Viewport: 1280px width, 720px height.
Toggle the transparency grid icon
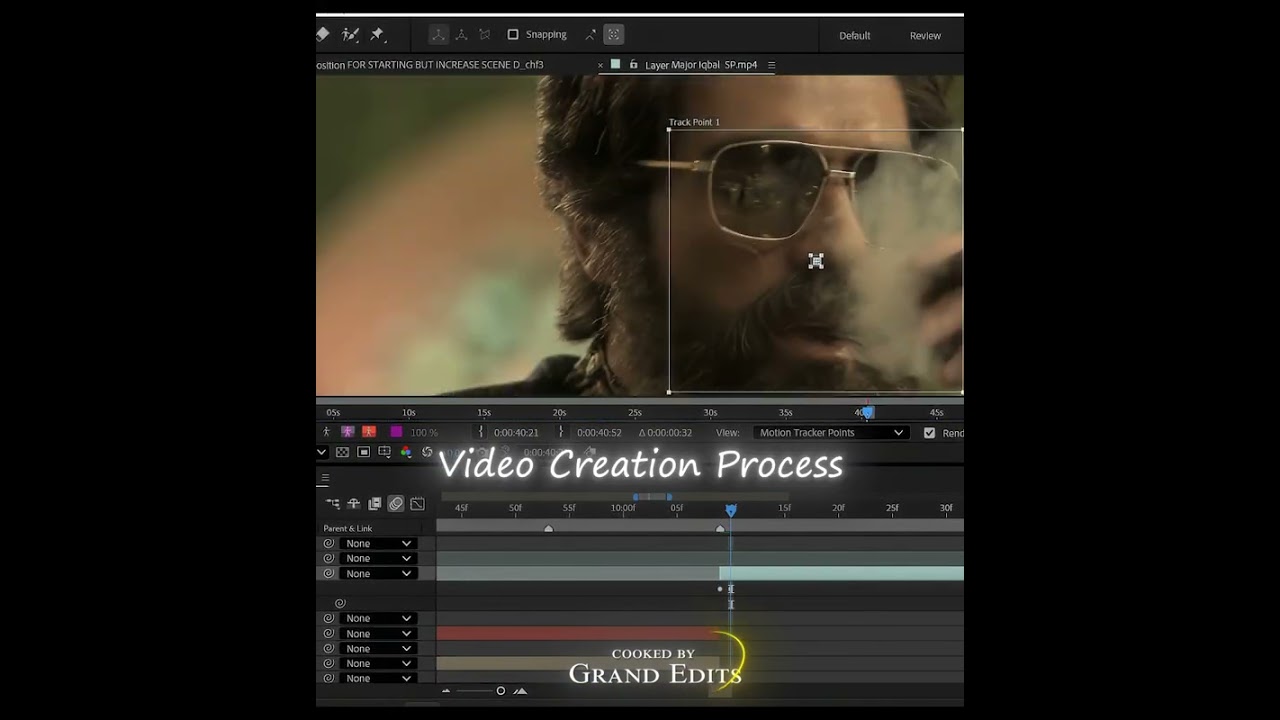click(342, 452)
